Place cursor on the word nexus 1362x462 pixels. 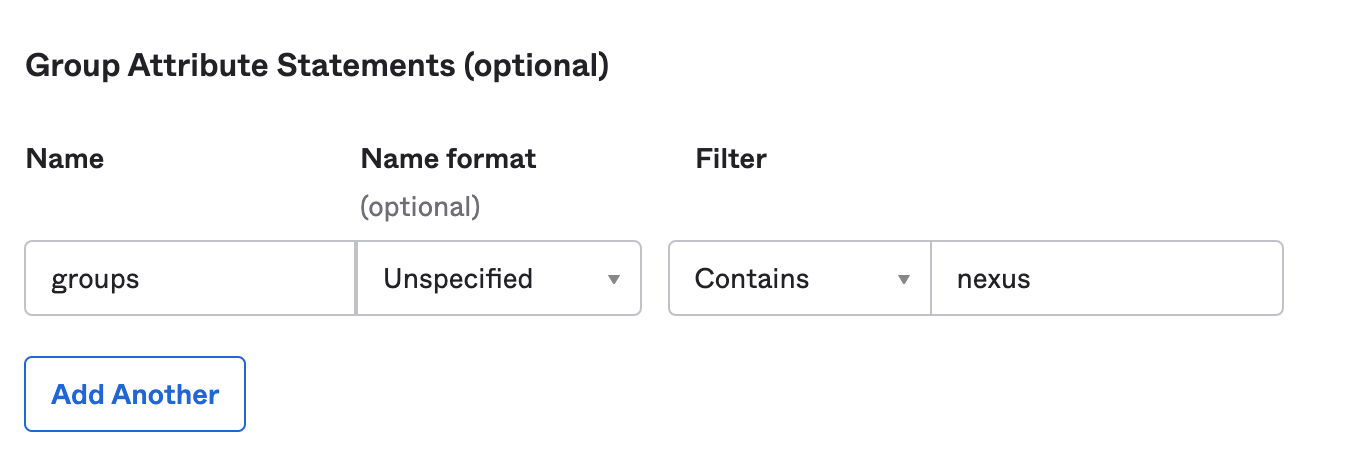[x=993, y=279]
